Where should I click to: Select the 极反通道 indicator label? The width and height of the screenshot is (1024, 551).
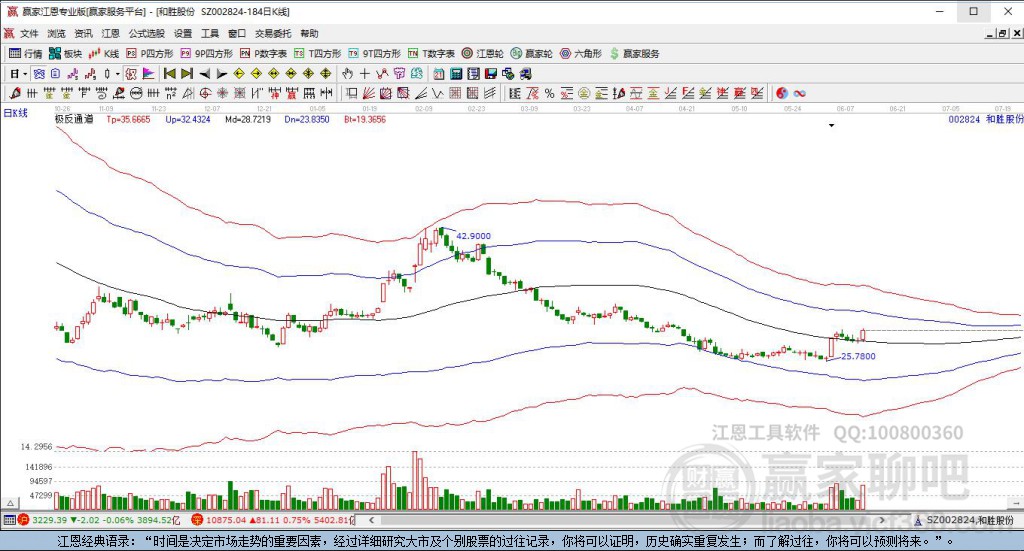click(x=74, y=119)
